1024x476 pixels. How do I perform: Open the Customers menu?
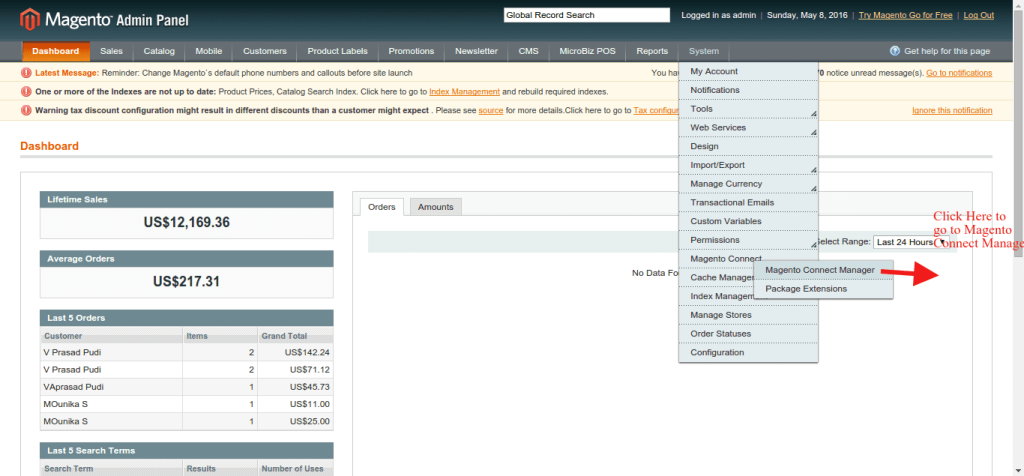point(264,51)
